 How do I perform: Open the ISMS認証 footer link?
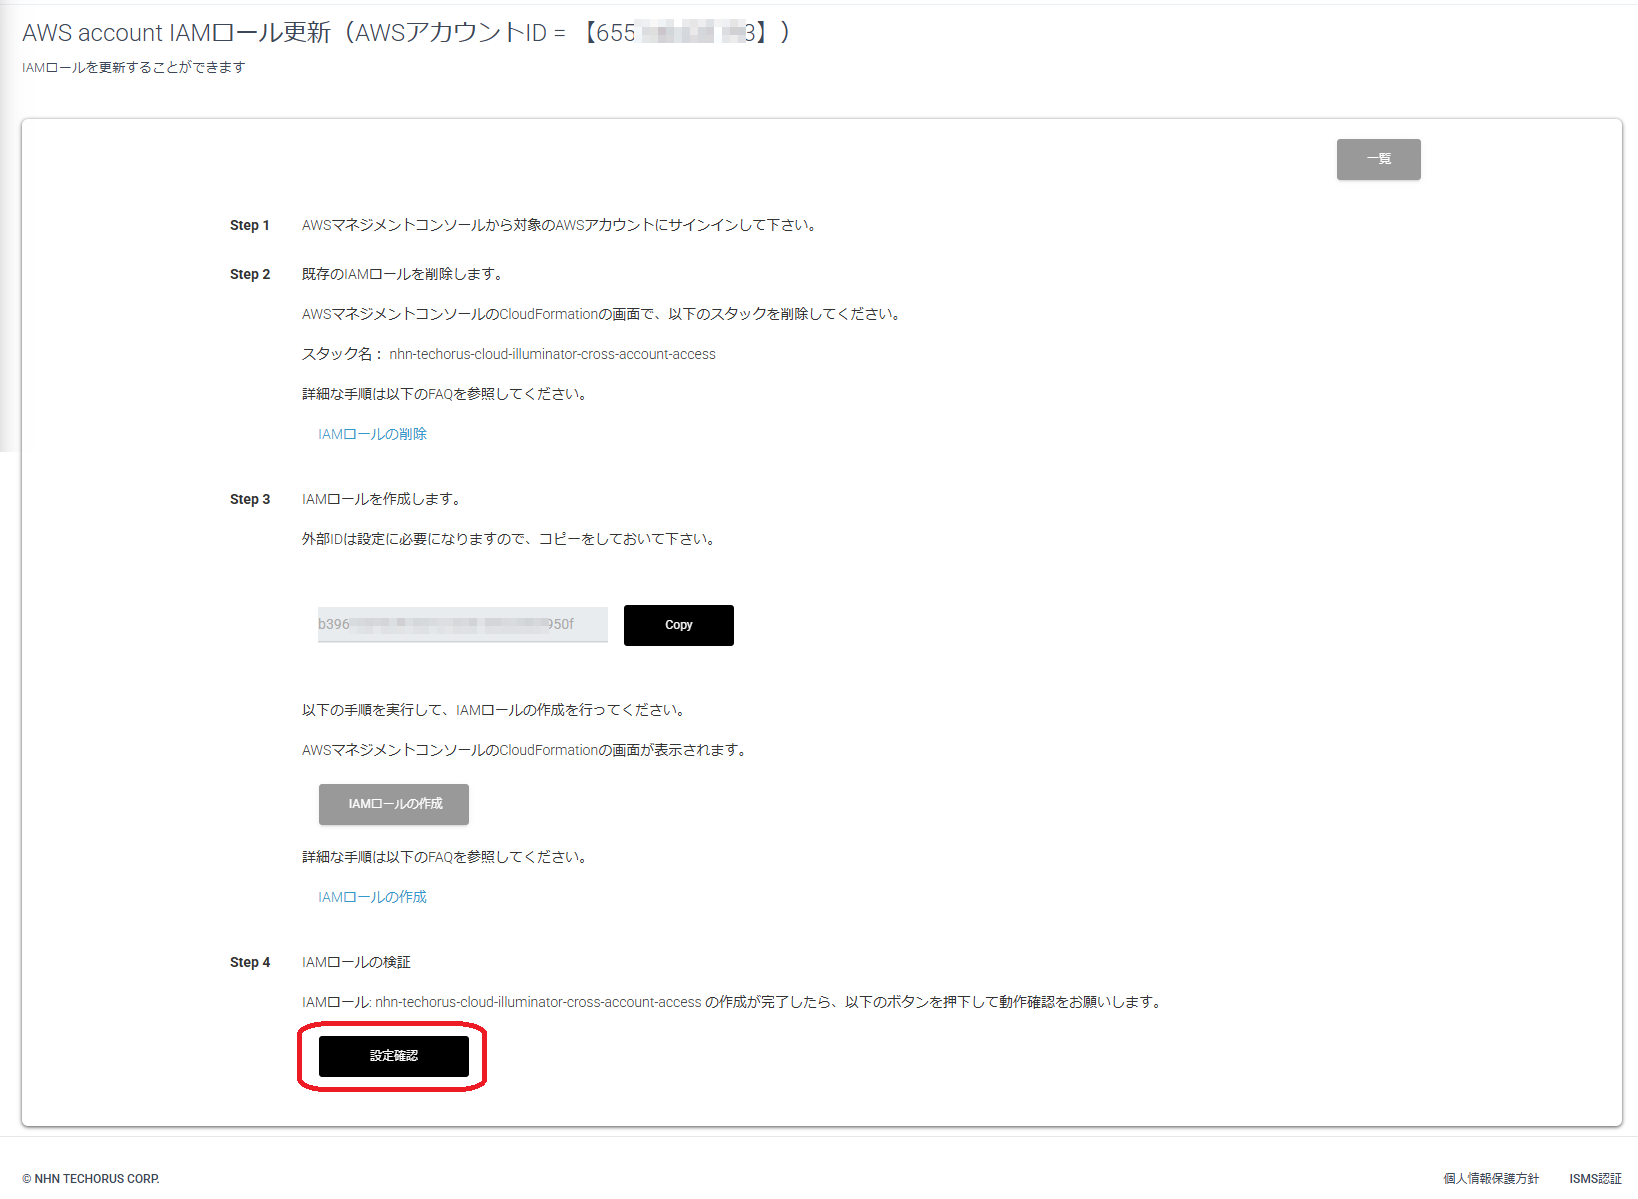coord(1596,1178)
